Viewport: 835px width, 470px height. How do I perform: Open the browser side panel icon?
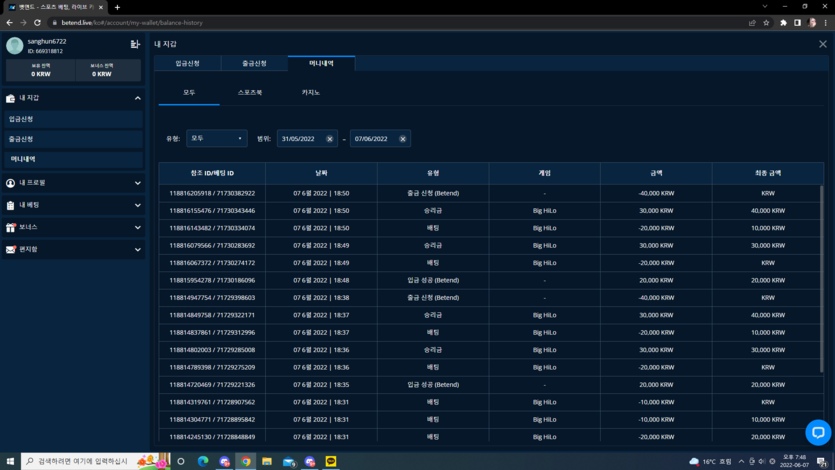[797, 23]
